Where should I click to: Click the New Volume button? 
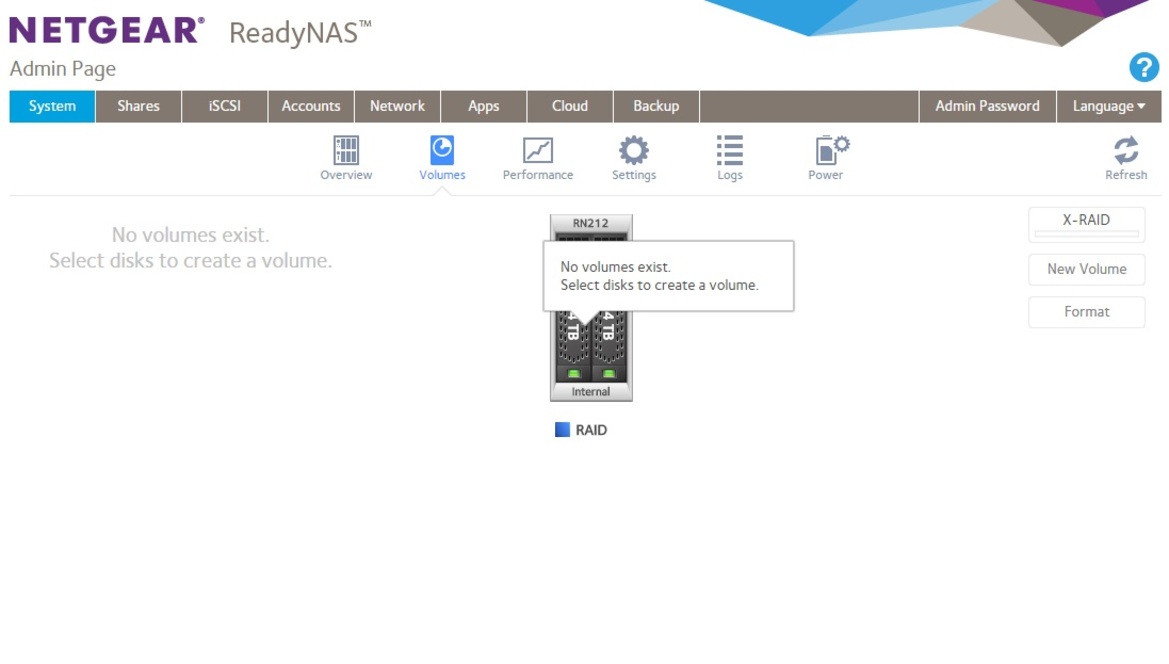[1086, 269]
